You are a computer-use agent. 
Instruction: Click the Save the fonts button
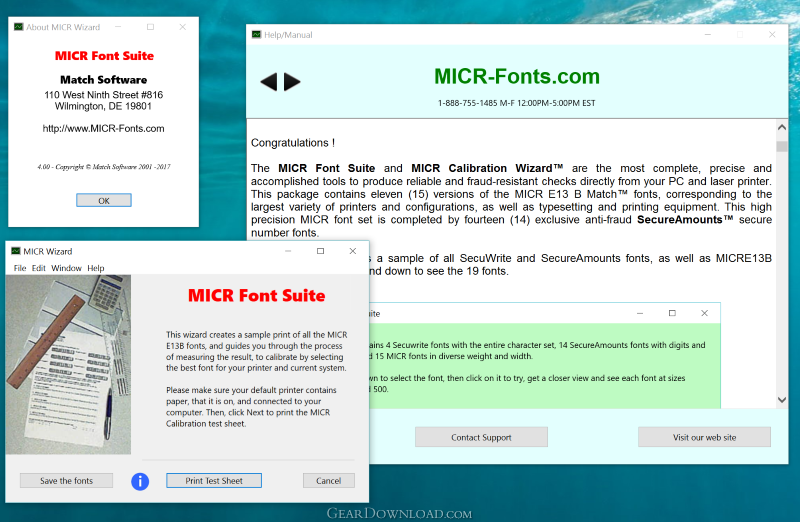66,481
